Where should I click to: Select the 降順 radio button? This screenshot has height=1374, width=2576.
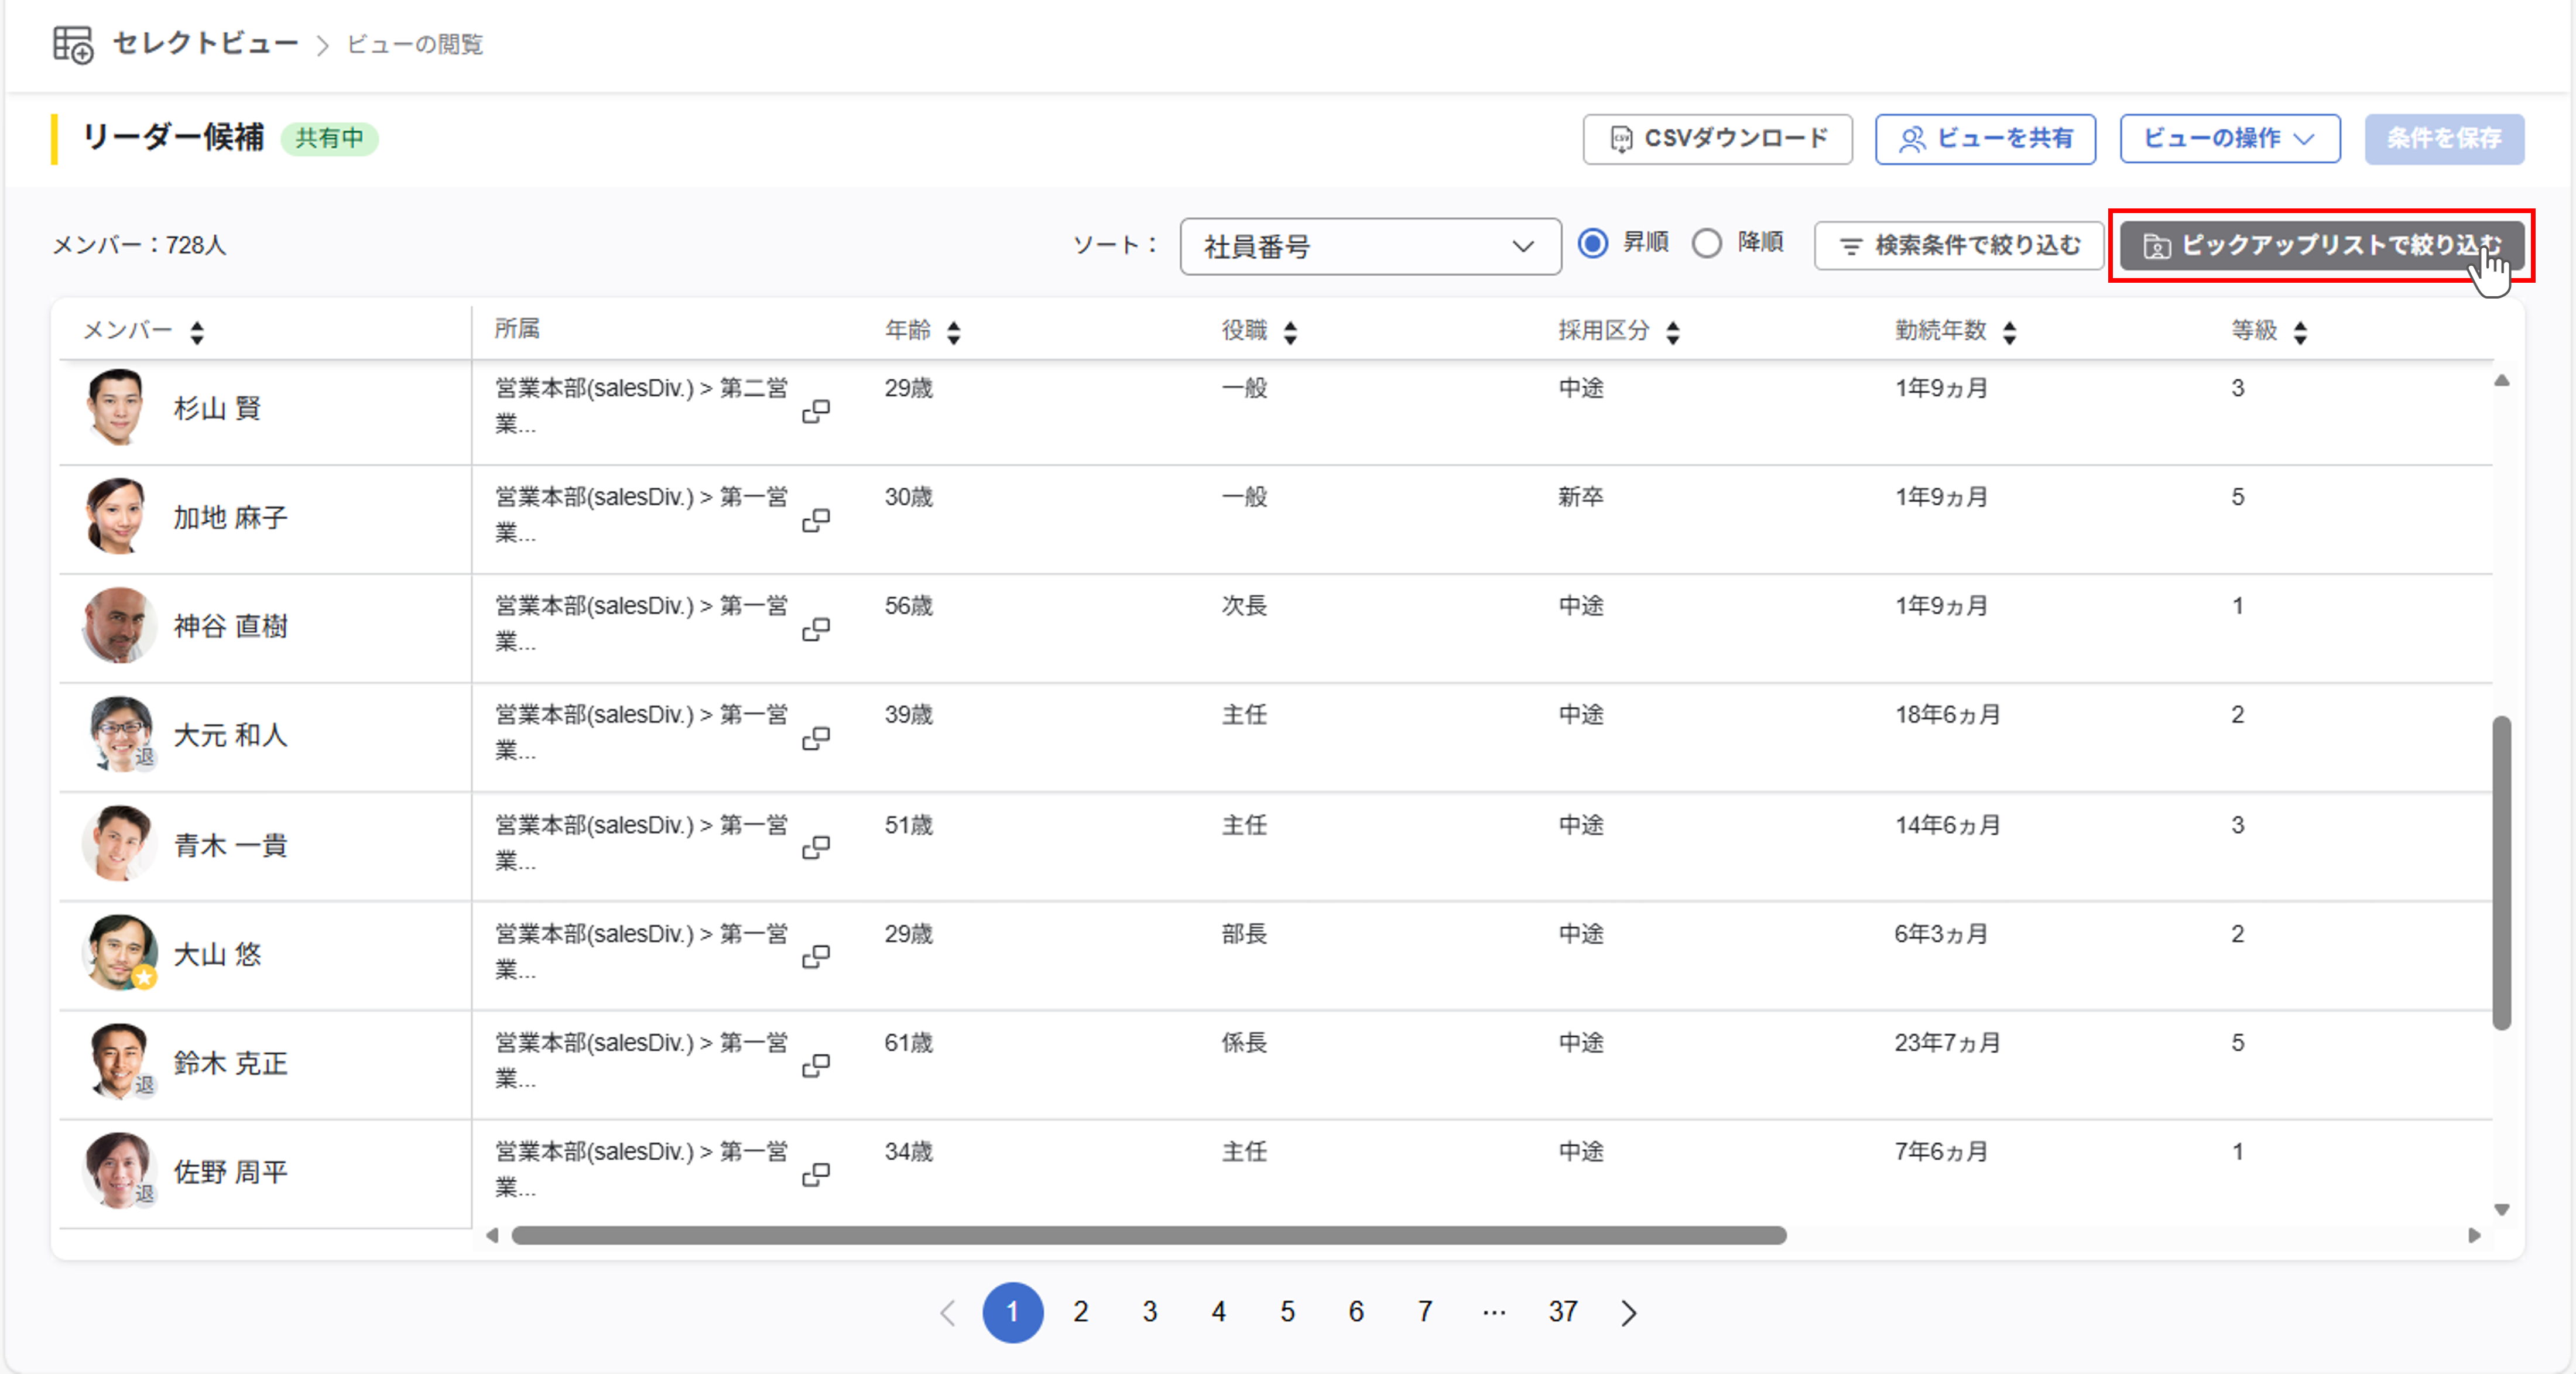1707,243
